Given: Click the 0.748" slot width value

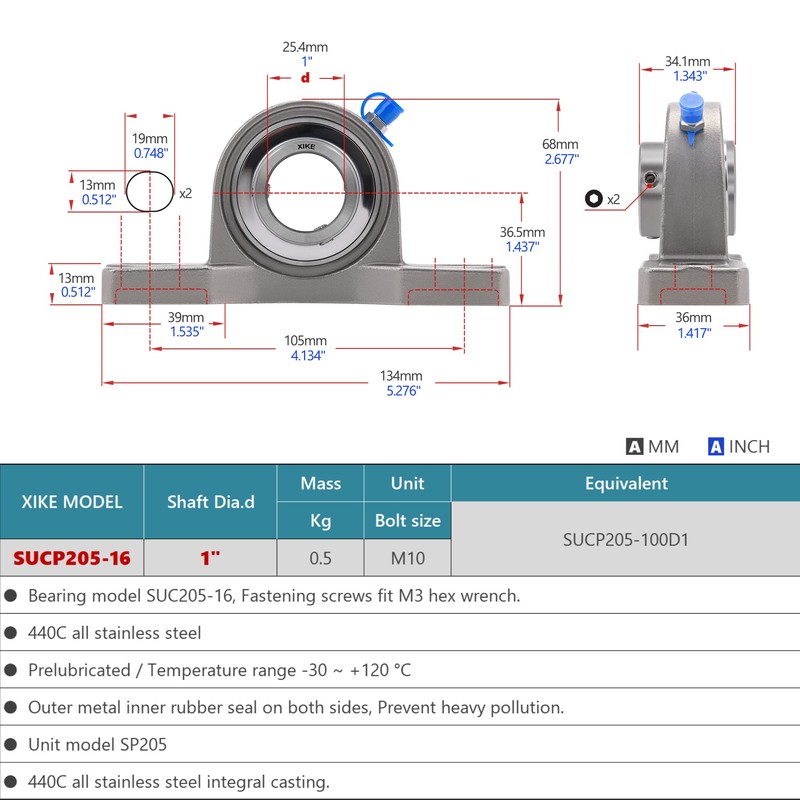Looking at the screenshot, I should pyautogui.click(x=151, y=153).
